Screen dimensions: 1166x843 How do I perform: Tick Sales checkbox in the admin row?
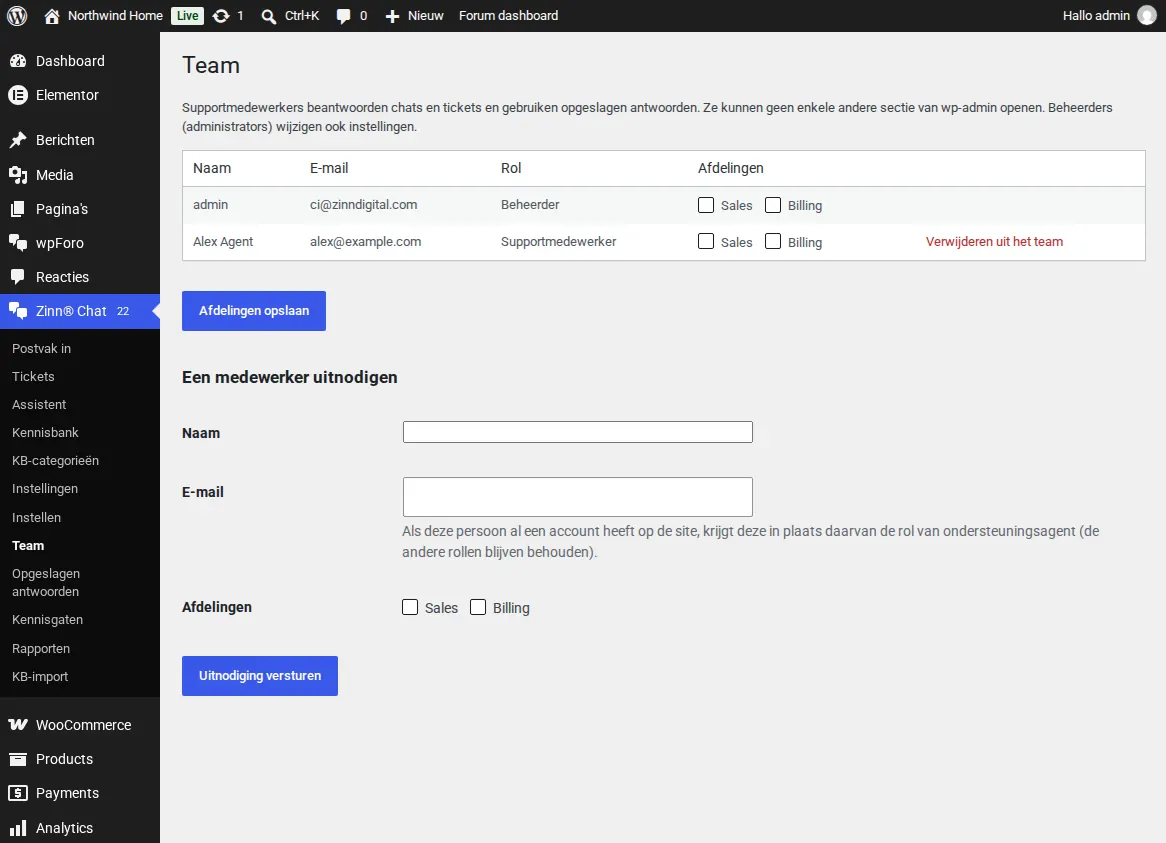[706, 205]
